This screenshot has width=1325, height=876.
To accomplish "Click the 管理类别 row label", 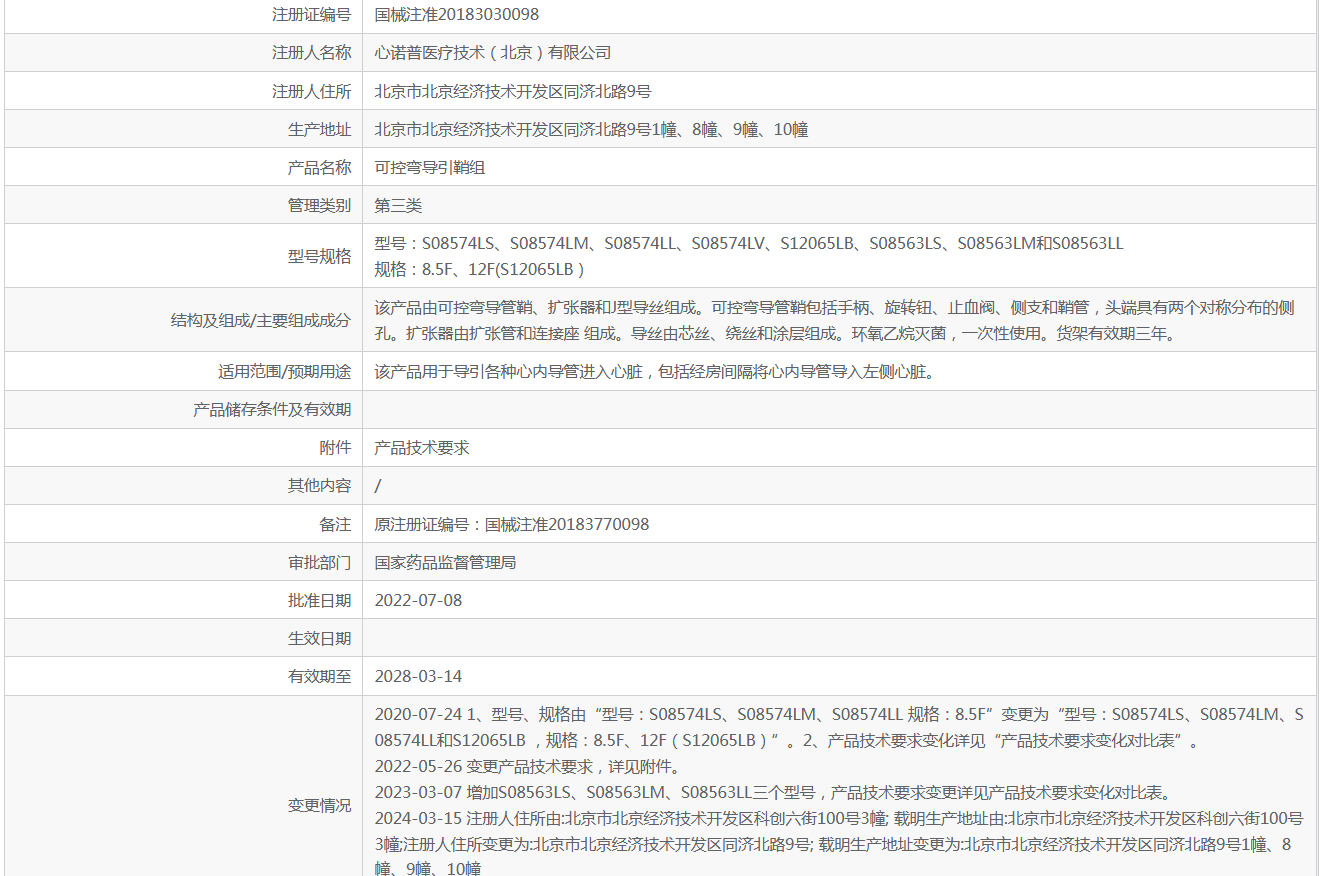I will (319, 206).
